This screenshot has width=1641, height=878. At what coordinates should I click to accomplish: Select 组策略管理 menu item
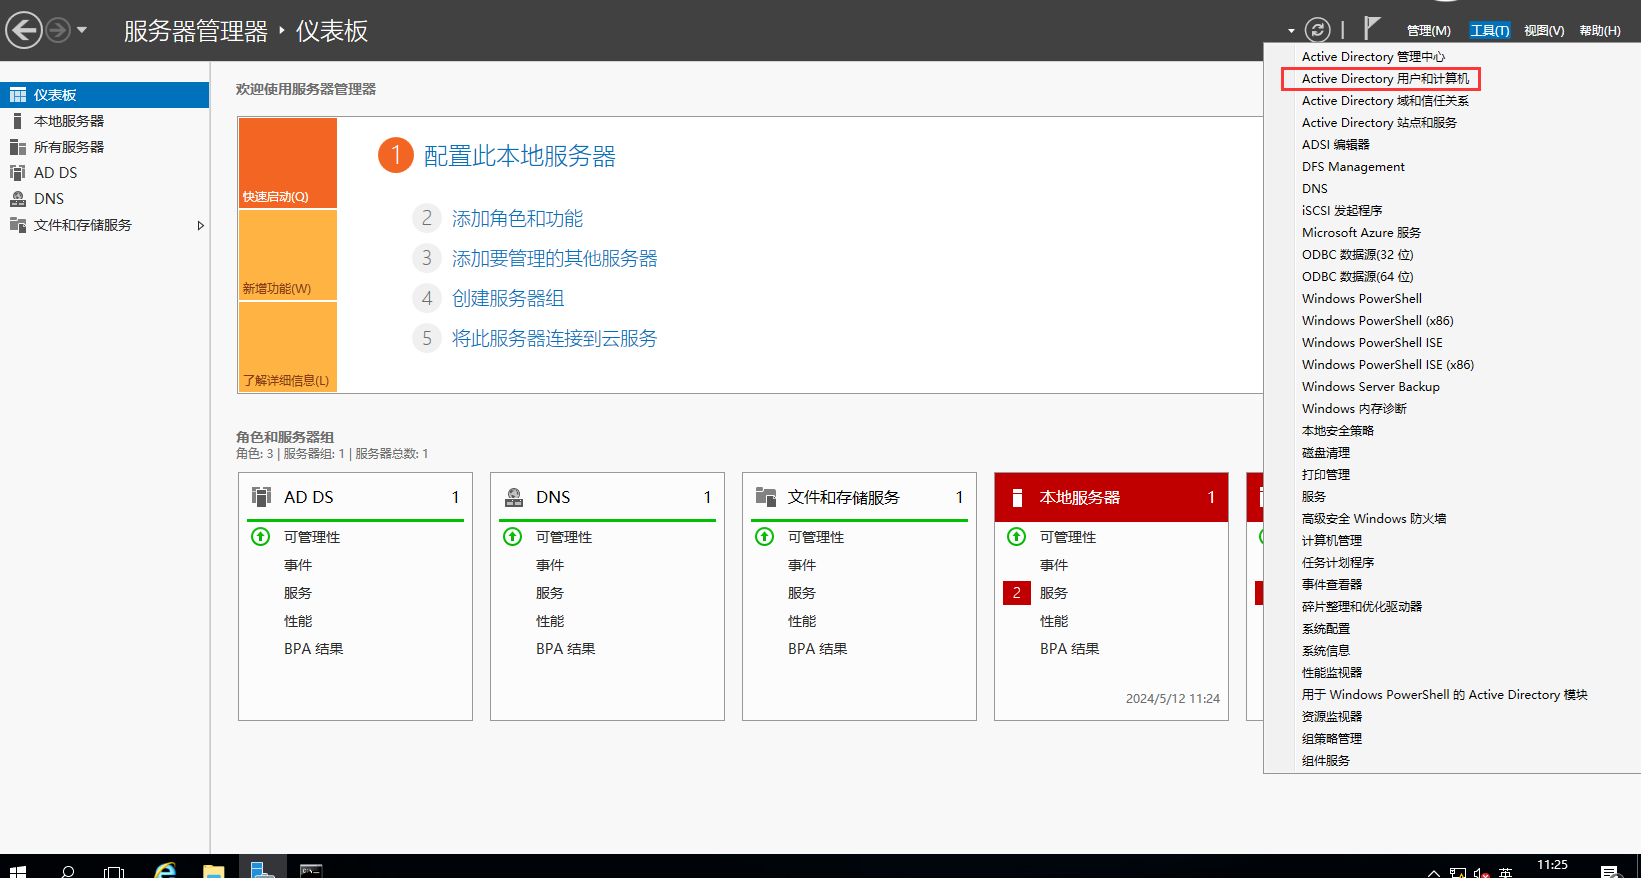pyautogui.click(x=1332, y=739)
